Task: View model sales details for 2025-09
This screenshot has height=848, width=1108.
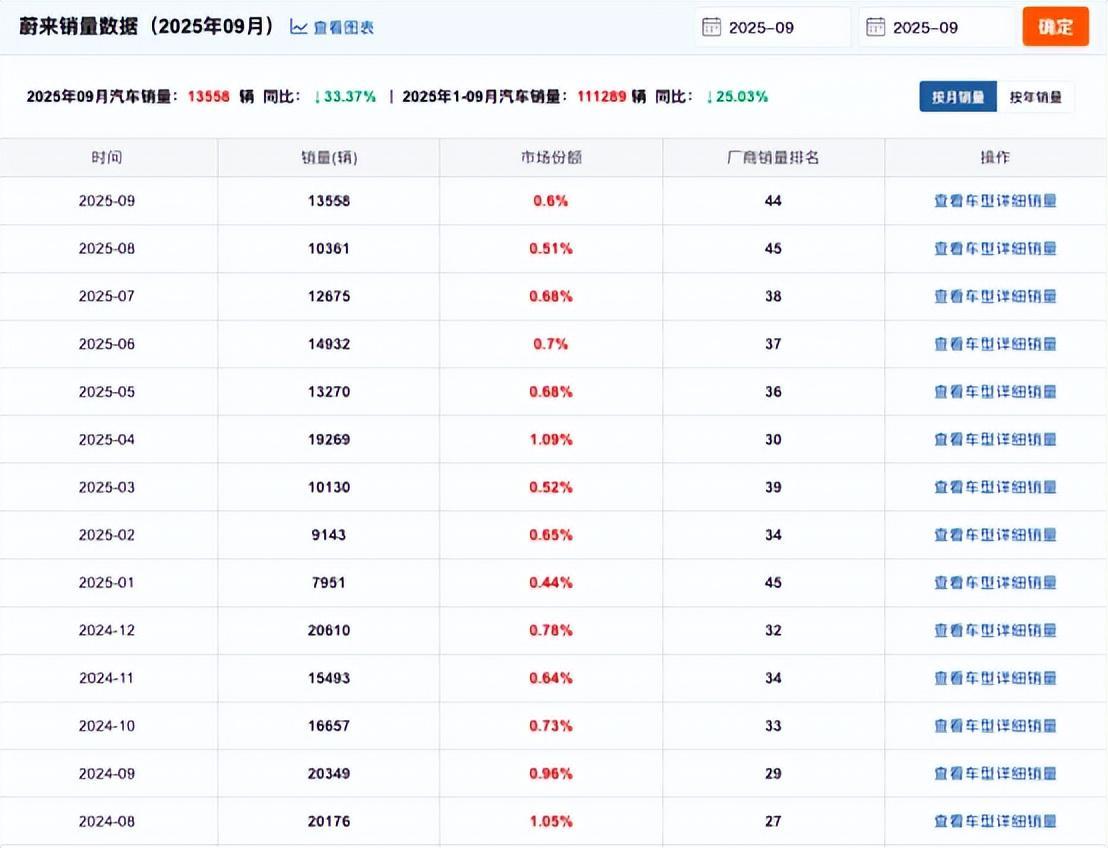Action: pos(995,201)
